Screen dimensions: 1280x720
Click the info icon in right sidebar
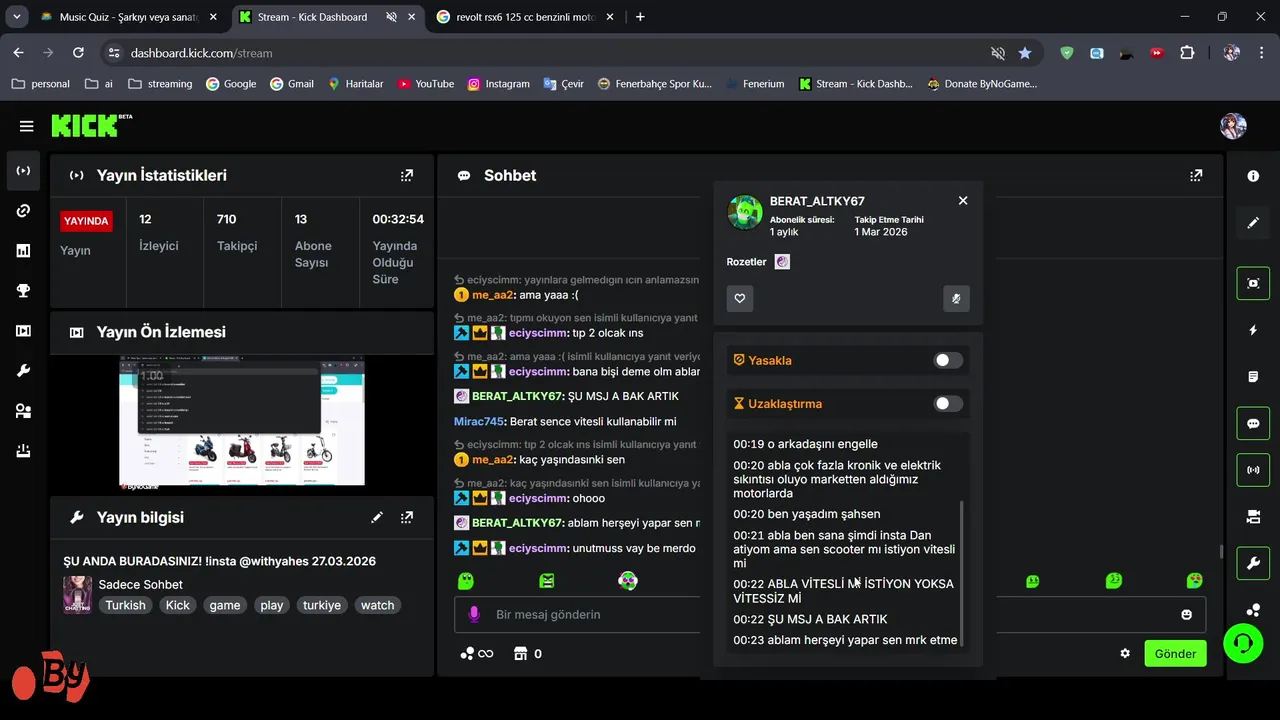[x=1253, y=176]
